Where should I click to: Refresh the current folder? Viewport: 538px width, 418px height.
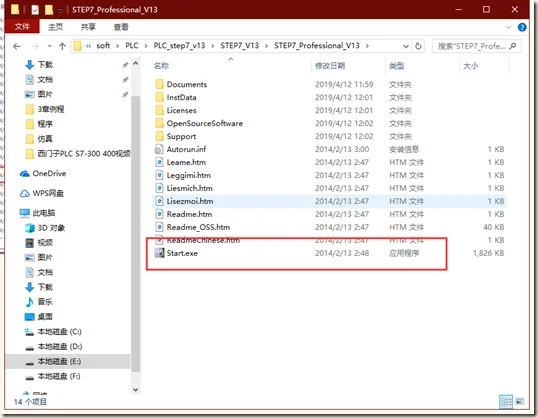coord(418,46)
